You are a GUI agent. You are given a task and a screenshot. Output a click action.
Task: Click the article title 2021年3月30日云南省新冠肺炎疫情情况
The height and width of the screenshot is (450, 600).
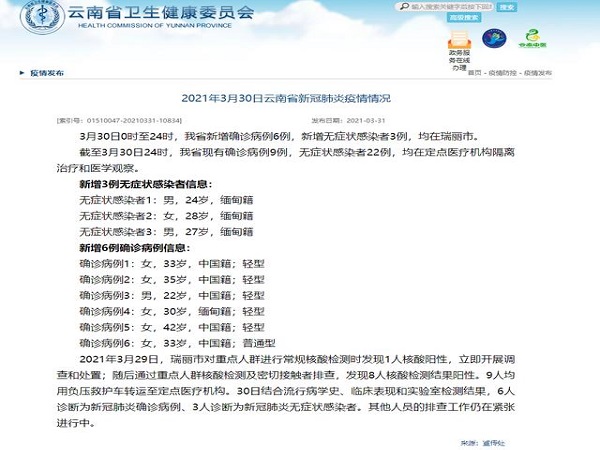299,98
